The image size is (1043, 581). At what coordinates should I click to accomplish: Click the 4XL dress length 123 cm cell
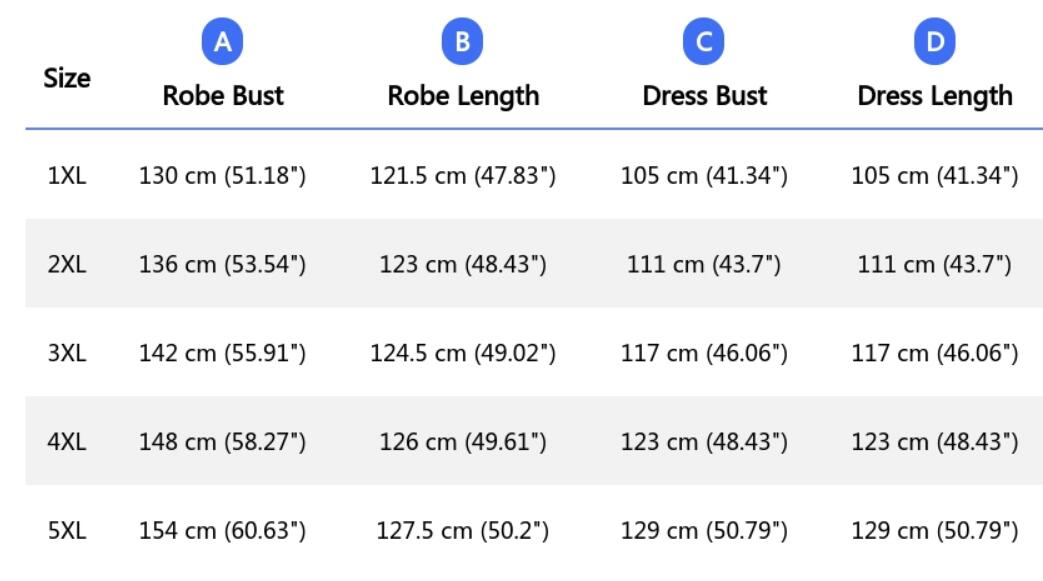coord(935,441)
